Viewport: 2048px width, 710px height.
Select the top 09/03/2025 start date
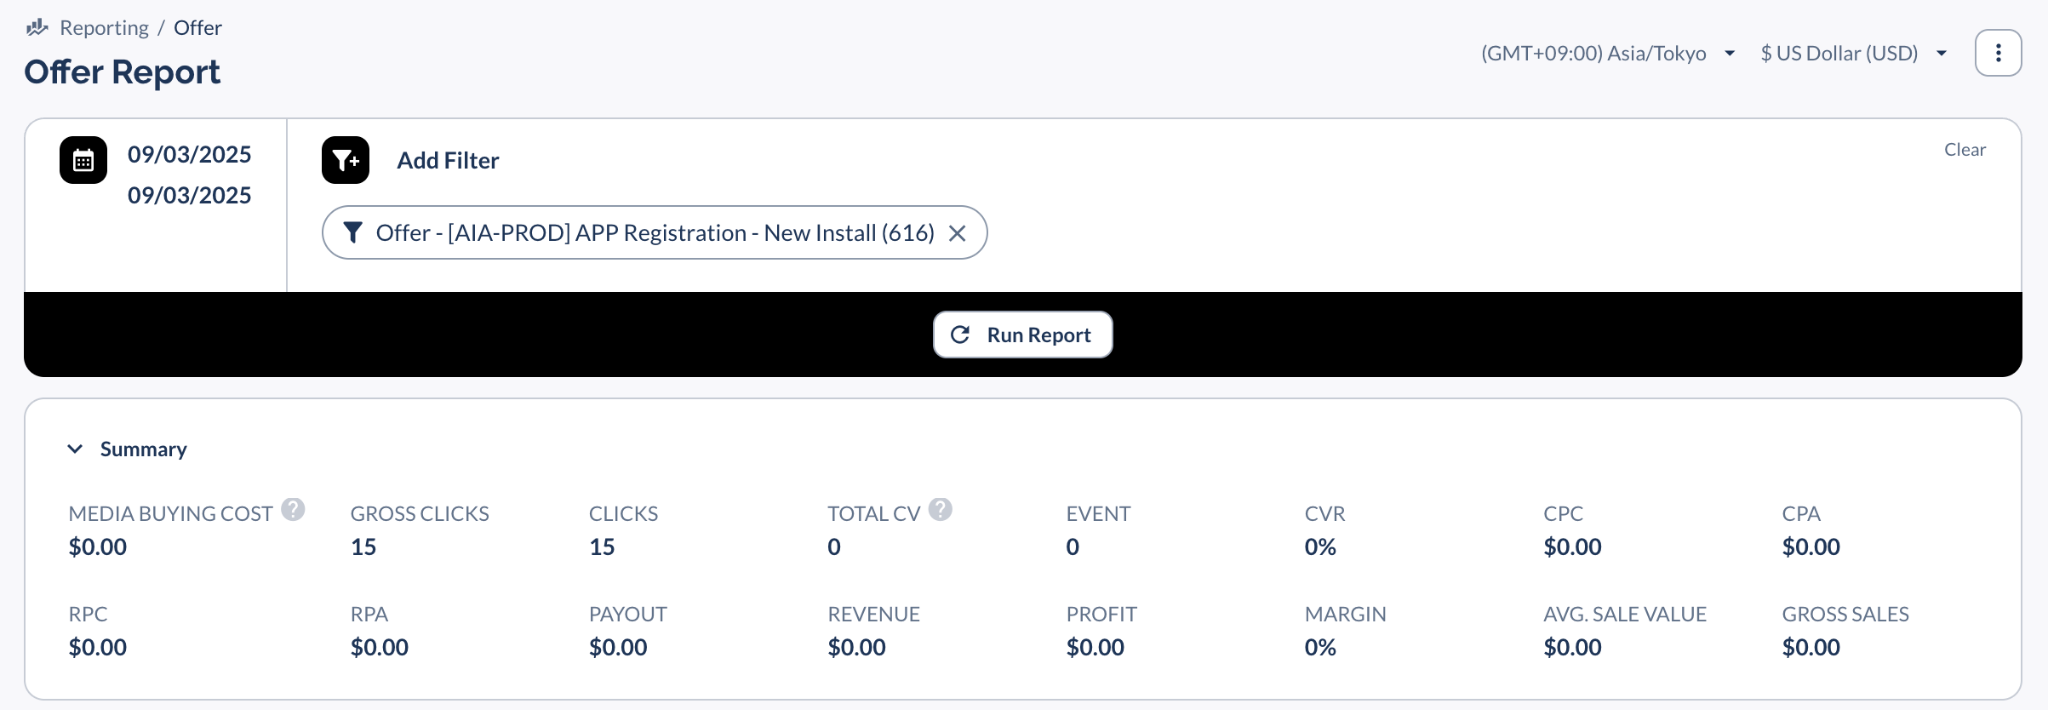(x=189, y=154)
